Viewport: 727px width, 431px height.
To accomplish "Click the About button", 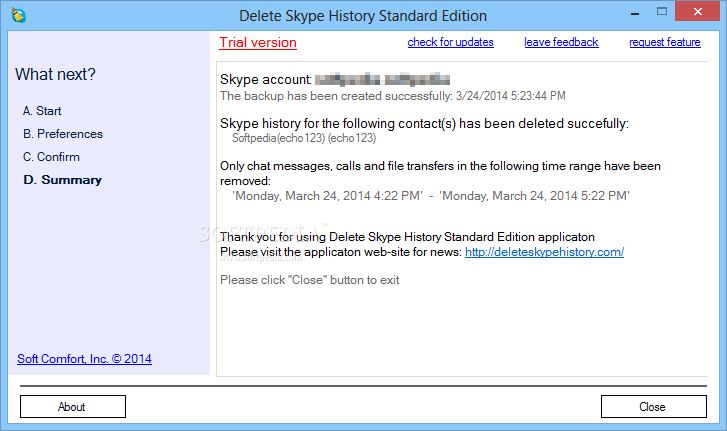I will (x=73, y=406).
